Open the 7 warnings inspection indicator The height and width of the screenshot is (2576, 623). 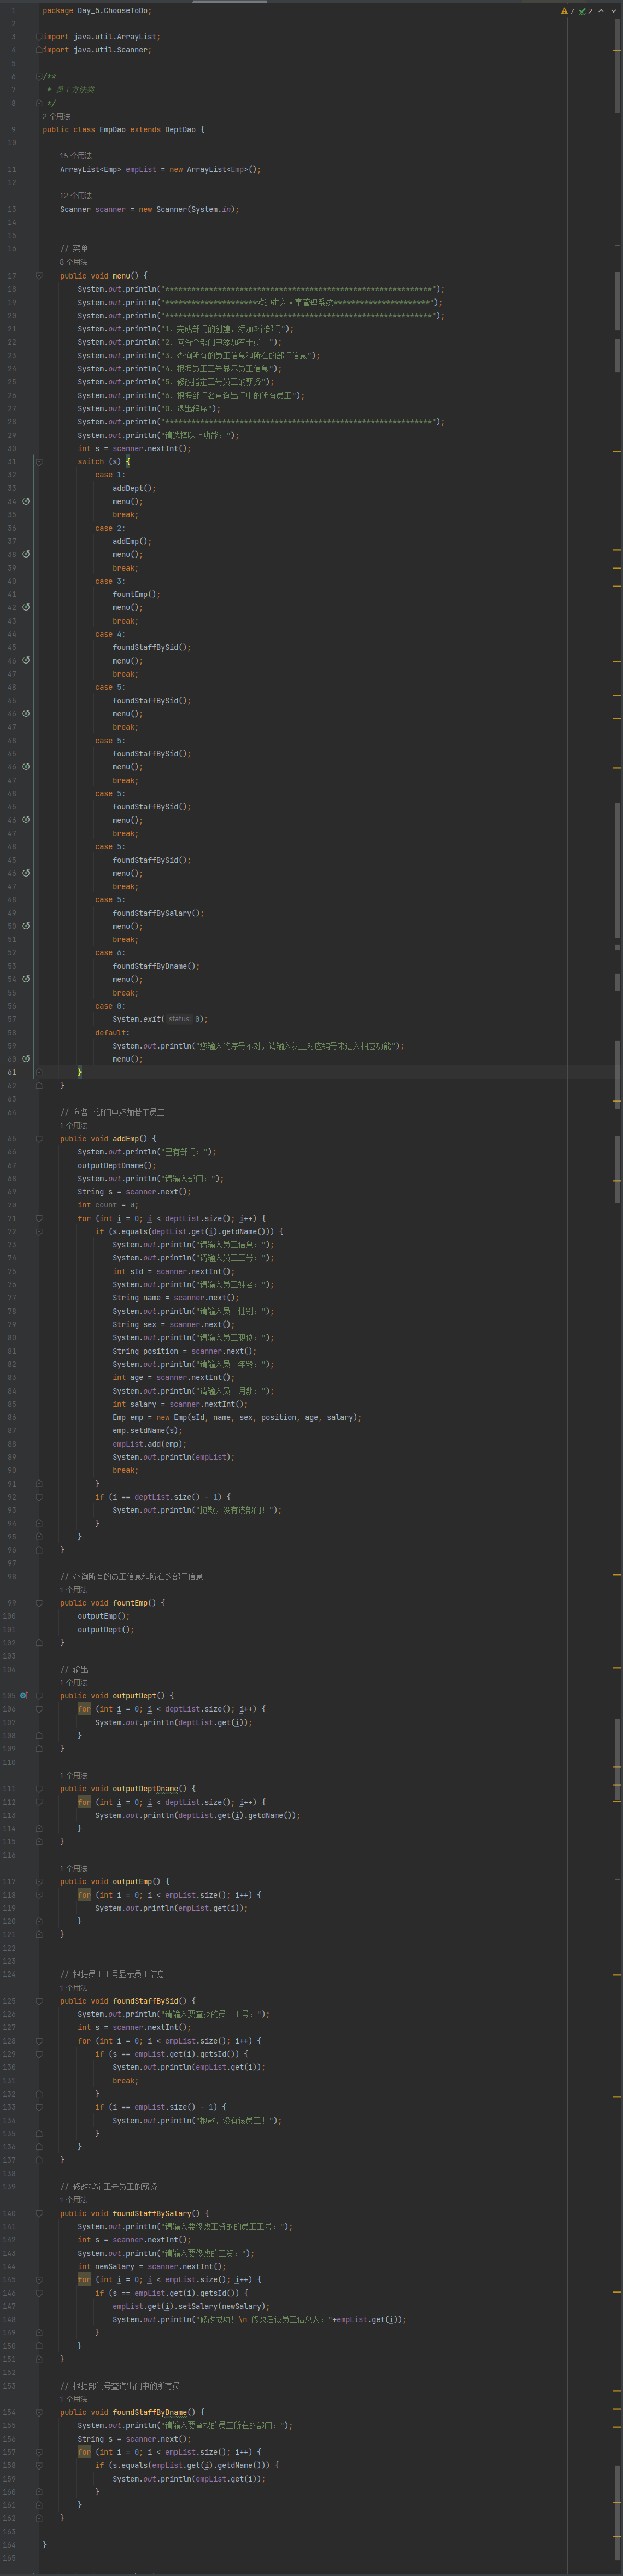[x=567, y=11]
